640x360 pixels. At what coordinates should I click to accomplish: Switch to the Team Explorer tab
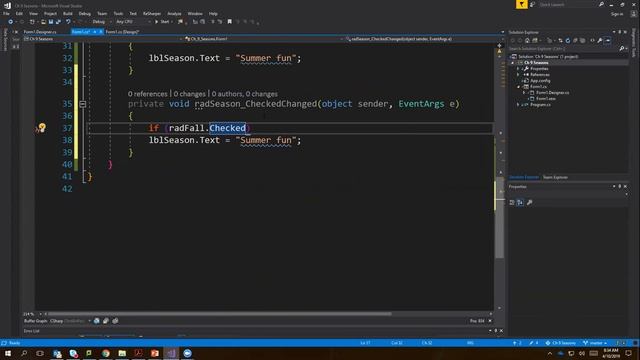(555, 177)
